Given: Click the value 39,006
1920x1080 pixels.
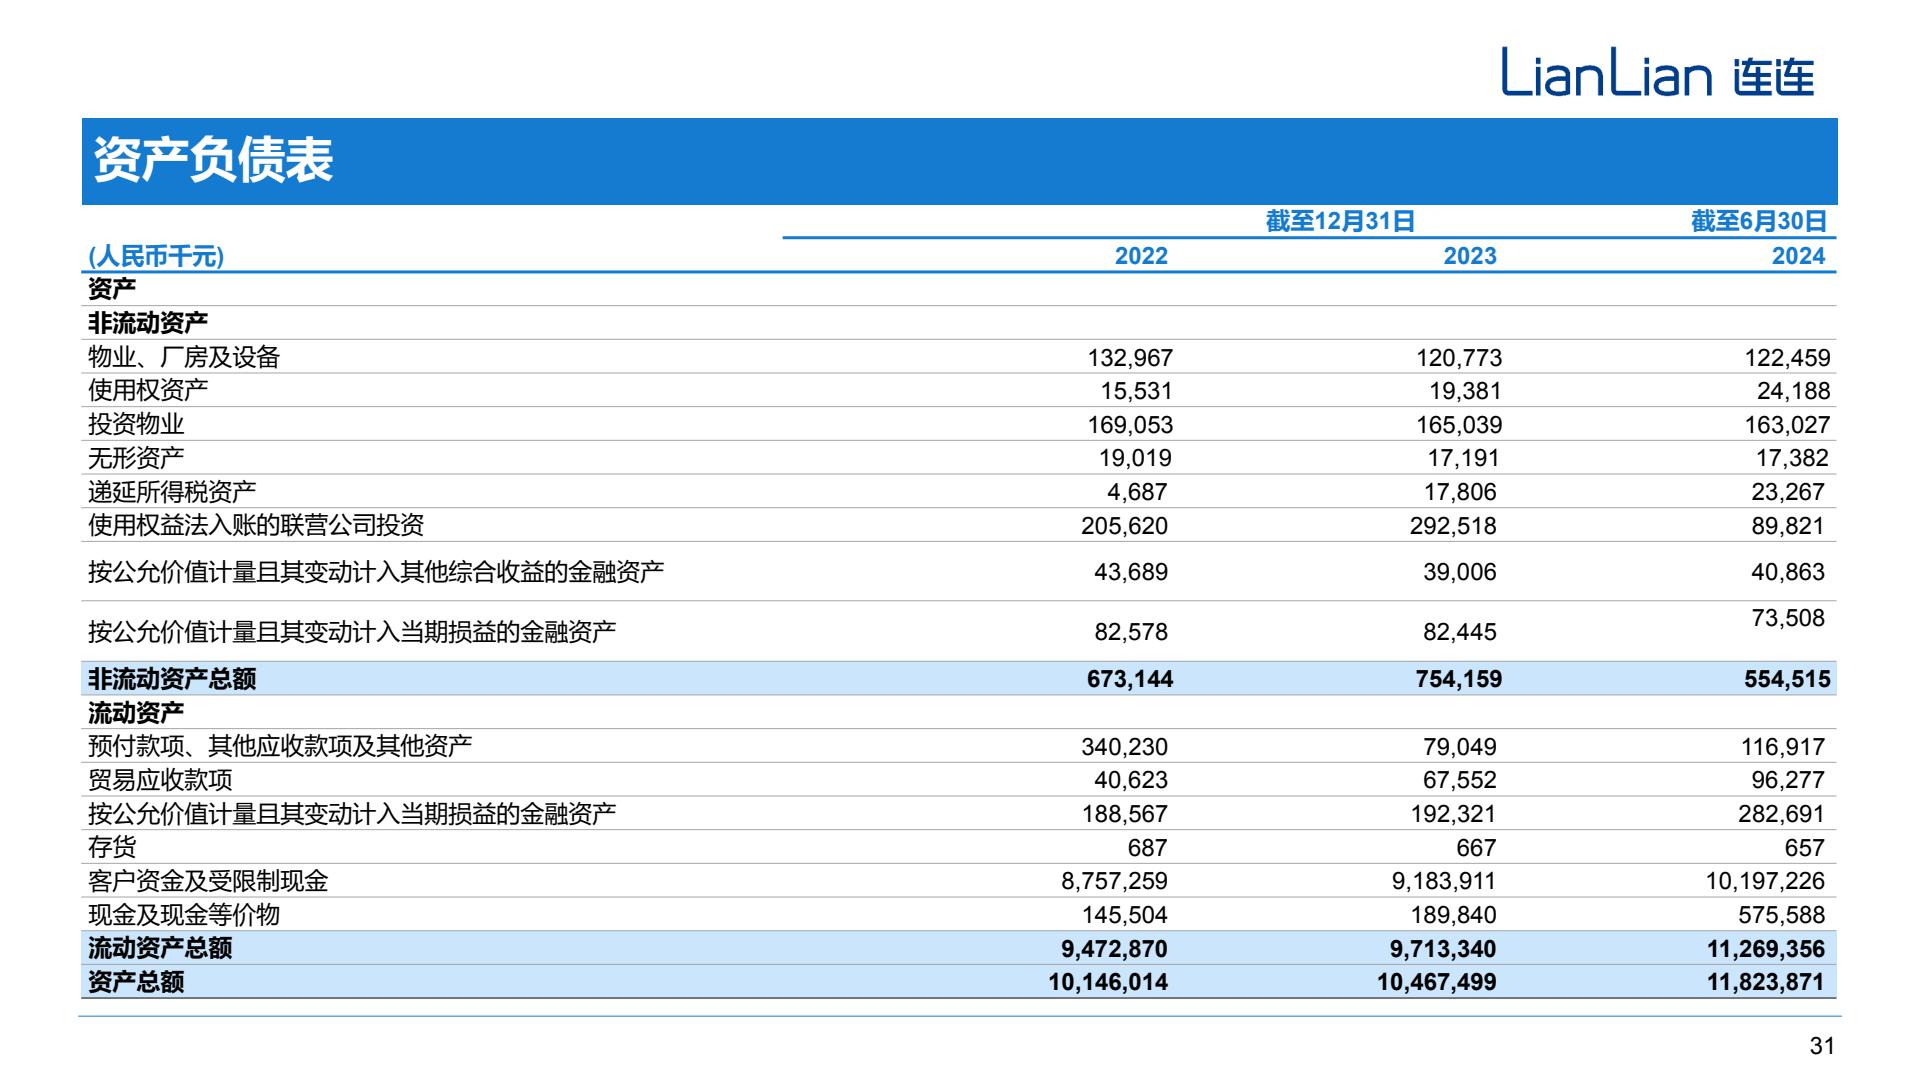Looking at the screenshot, I should point(1460,572).
